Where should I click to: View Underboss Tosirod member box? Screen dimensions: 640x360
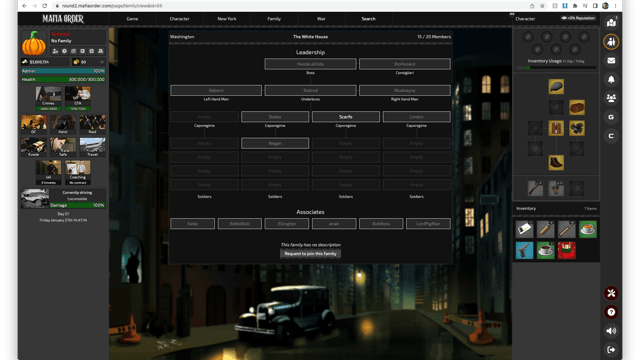click(x=310, y=90)
